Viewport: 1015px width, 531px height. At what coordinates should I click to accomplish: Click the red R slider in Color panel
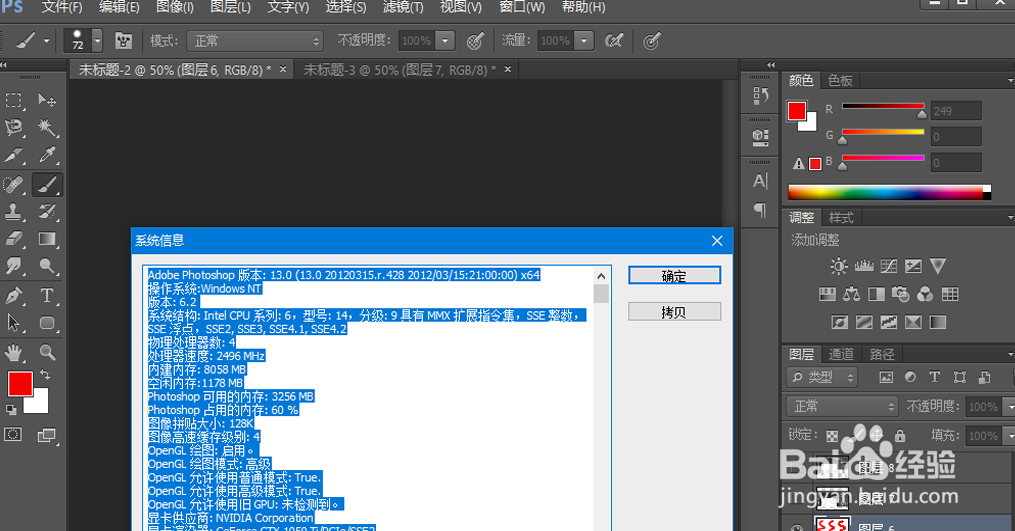[x=883, y=106]
